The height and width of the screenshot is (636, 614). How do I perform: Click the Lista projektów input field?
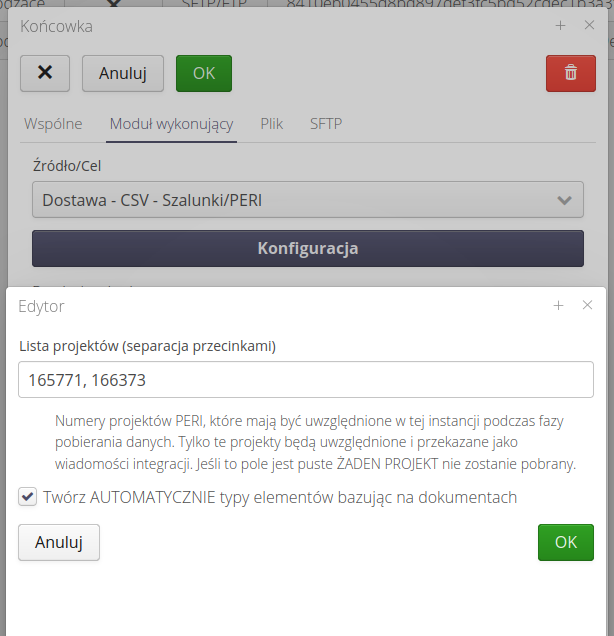tap(306, 380)
